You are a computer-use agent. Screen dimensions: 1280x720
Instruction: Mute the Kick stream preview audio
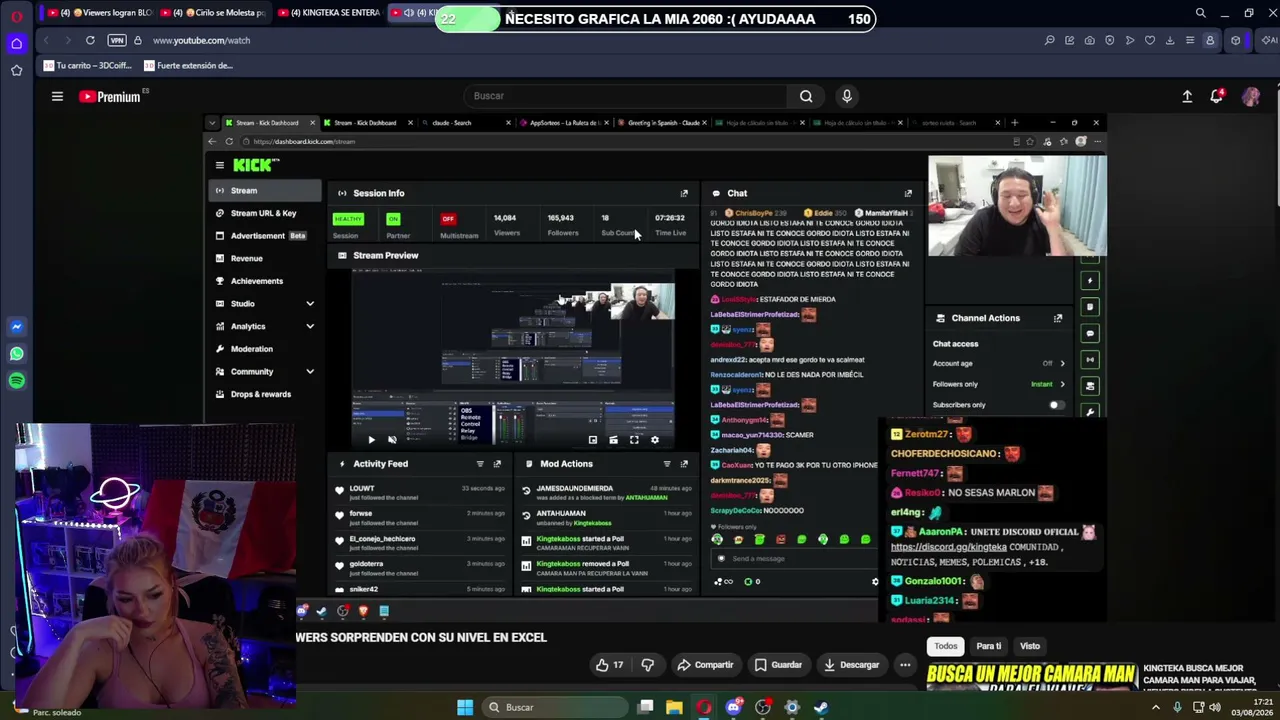click(x=392, y=440)
